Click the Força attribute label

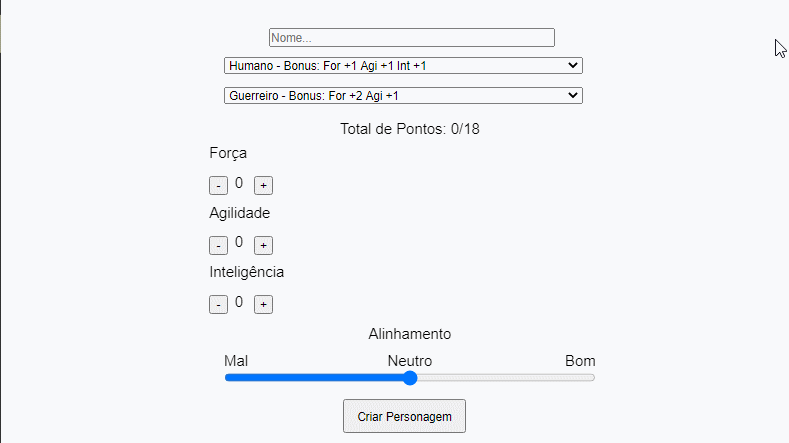coord(228,153)
